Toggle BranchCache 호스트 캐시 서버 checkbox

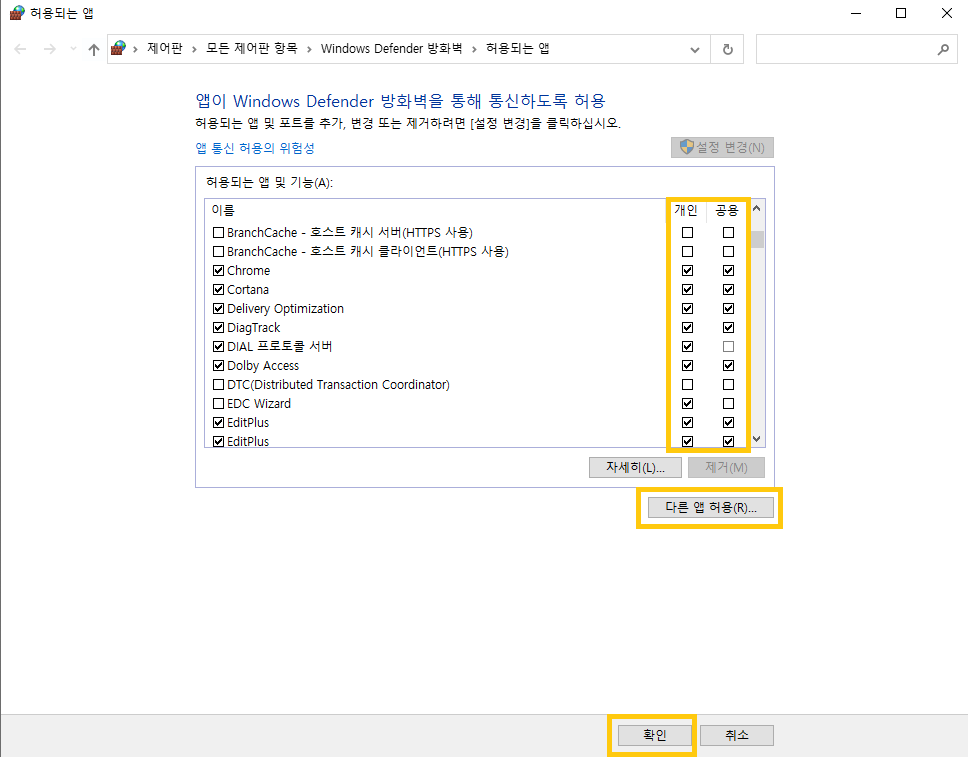click(x=218, y=233)
